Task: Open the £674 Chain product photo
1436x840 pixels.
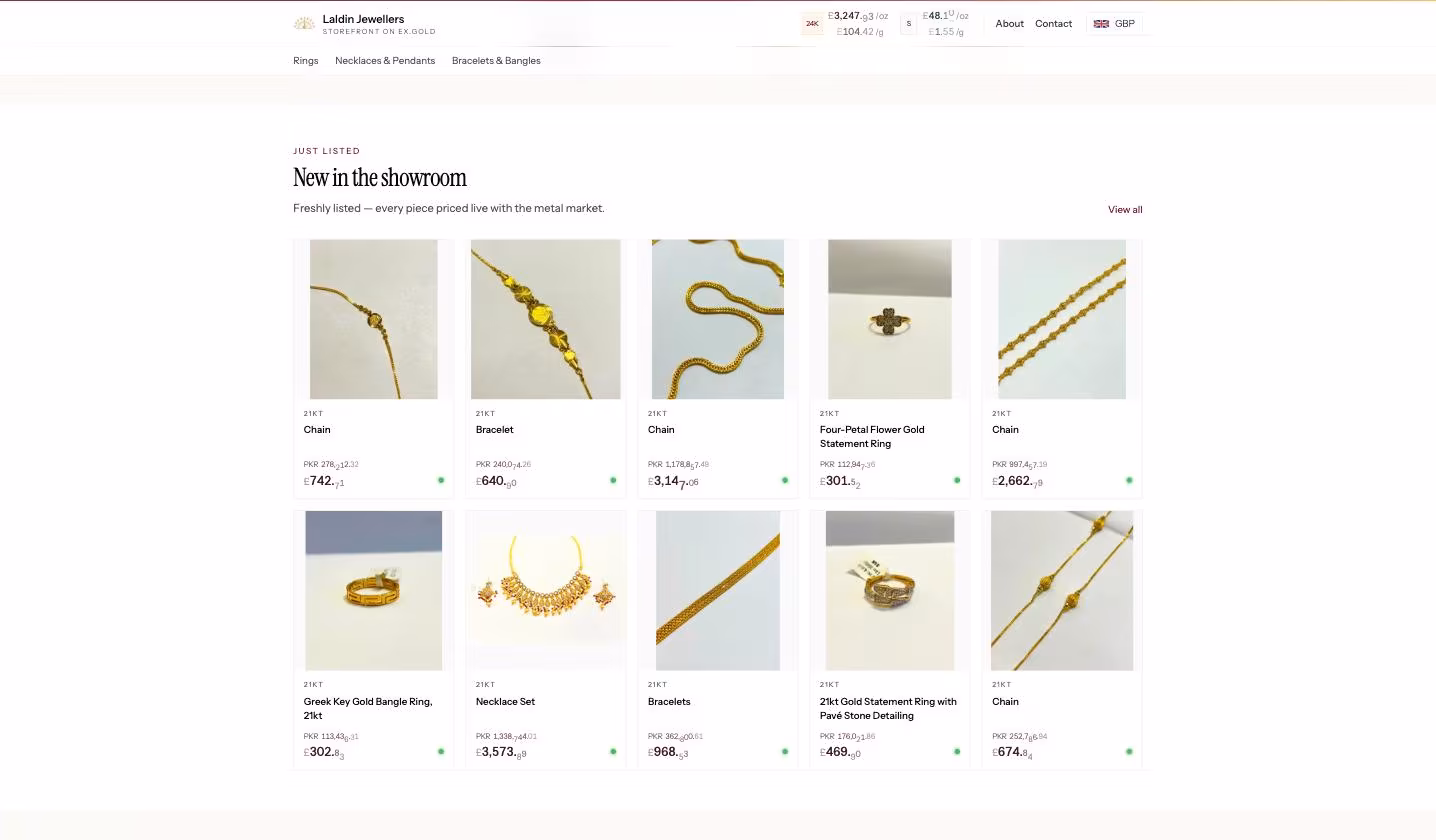Action: [x=1062, y=591]
